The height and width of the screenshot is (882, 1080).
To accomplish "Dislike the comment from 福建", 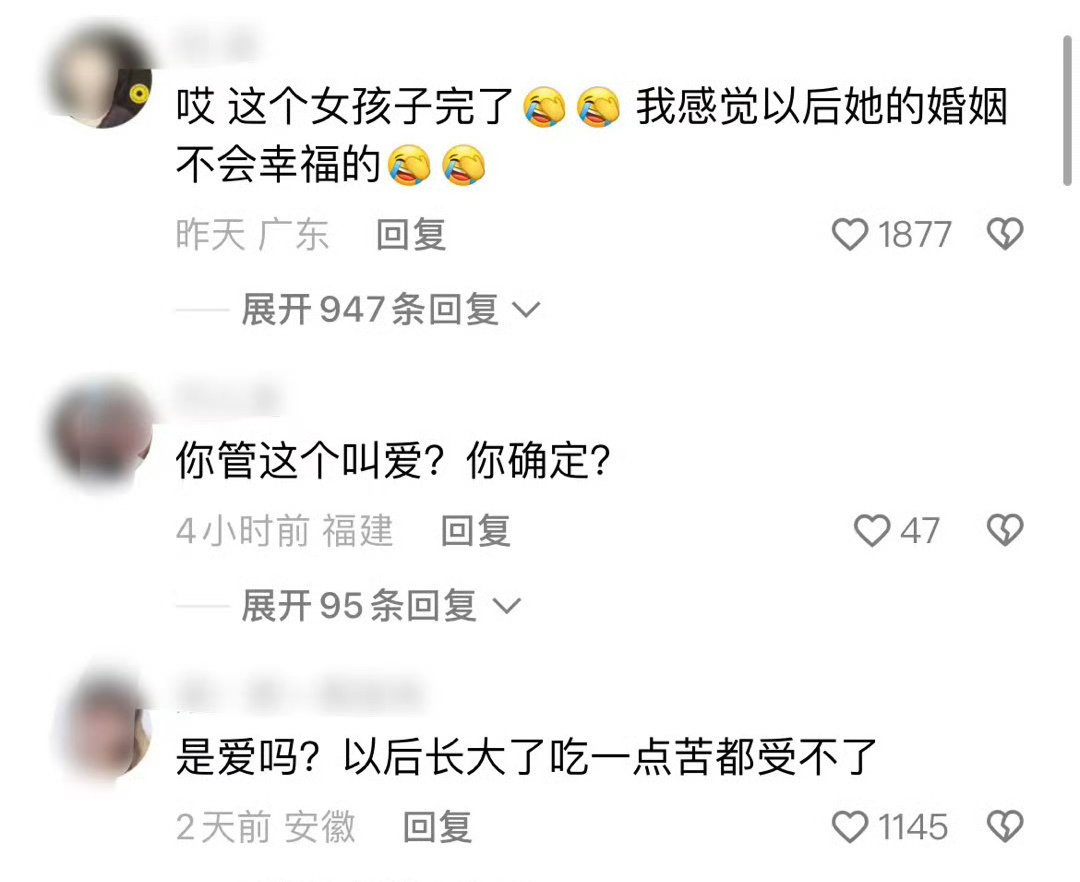I will 1006,531.
